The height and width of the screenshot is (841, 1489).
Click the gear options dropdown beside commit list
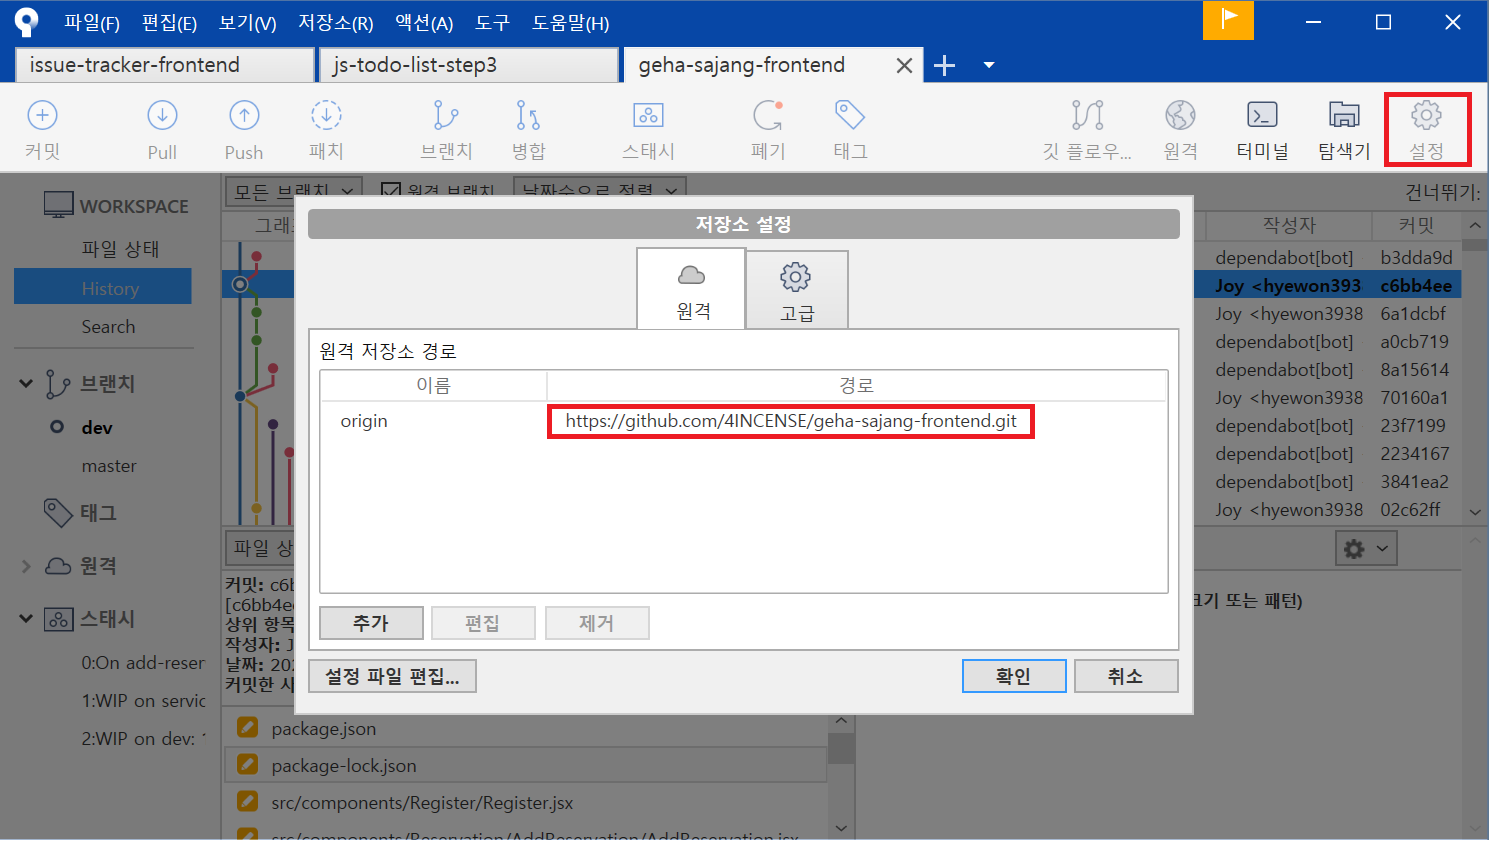[x=1366, y=548]
